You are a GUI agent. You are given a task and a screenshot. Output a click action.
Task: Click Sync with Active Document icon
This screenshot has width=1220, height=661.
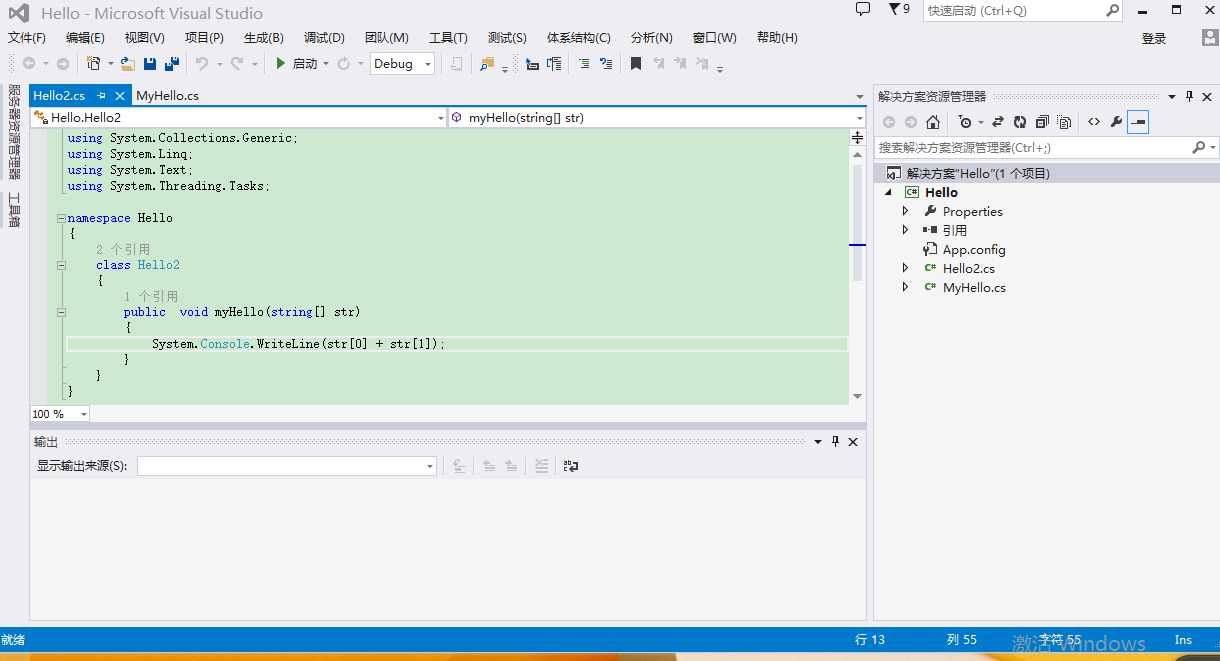tap(997, 122)
